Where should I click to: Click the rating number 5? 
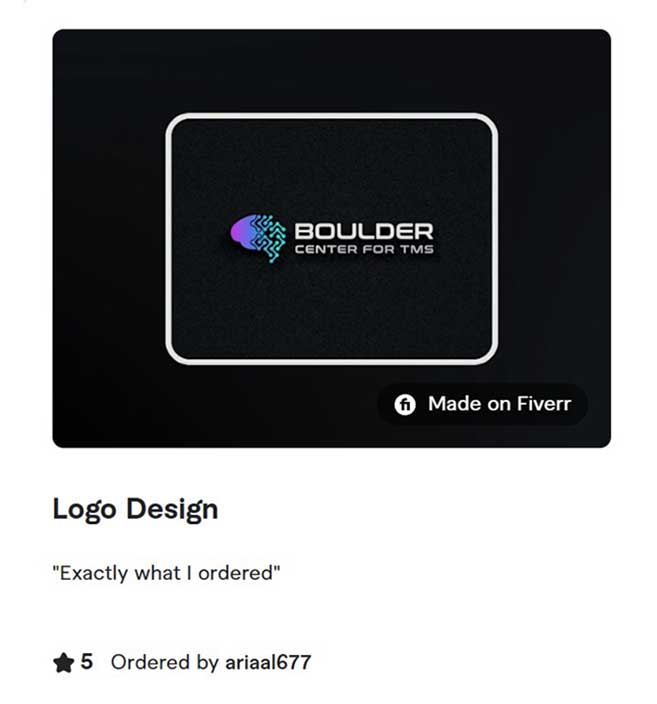click(x=87, y=662)
